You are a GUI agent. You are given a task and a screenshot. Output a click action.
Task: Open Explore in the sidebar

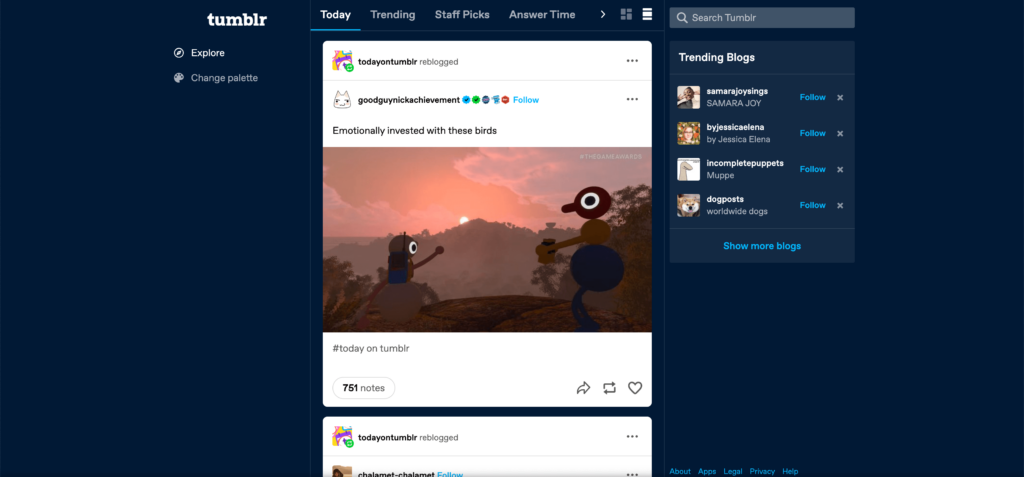(x=208, y=53)
